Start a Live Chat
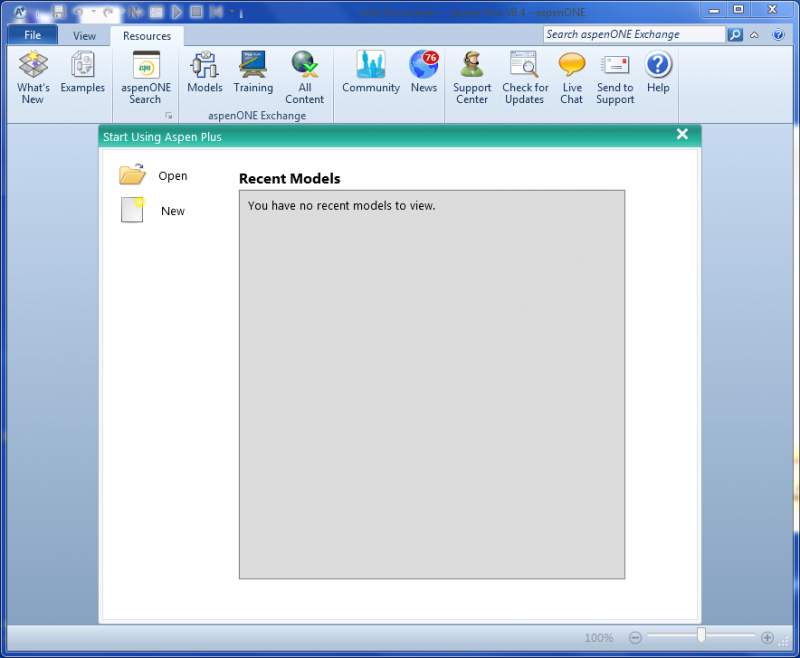This screenshot has height=658, width=800. 571,77
